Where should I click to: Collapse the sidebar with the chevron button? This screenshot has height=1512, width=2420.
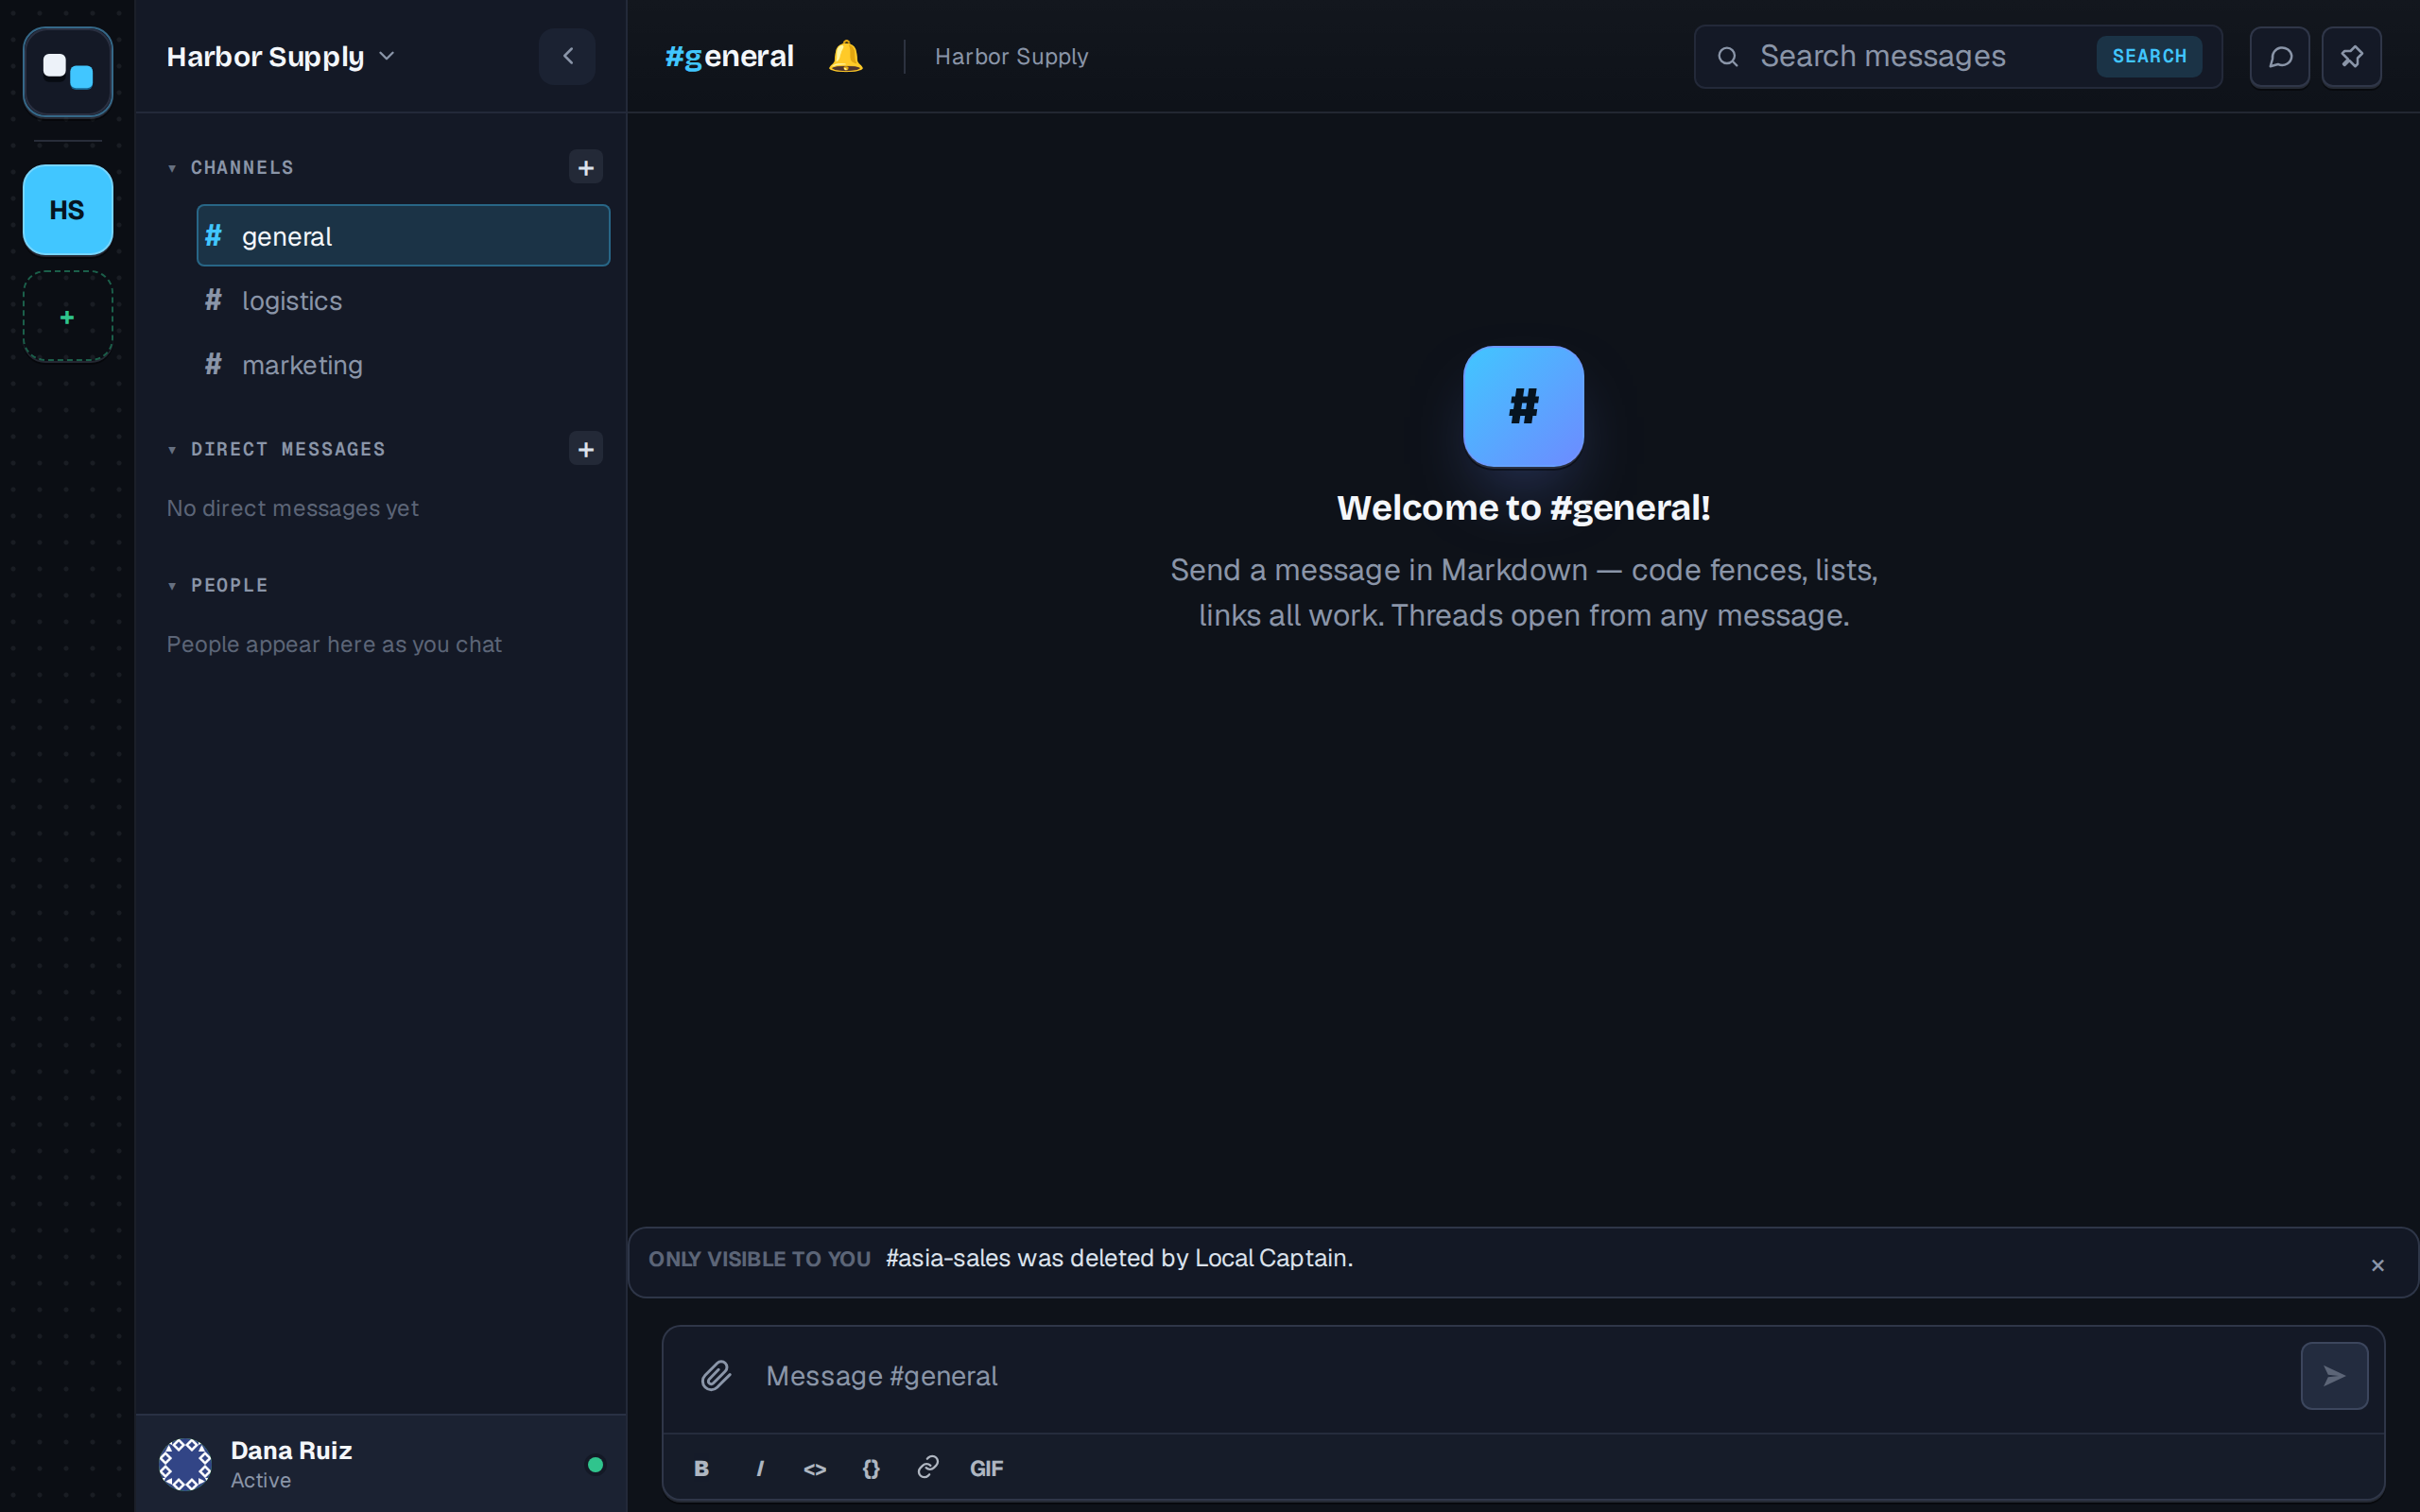point(567,56)
